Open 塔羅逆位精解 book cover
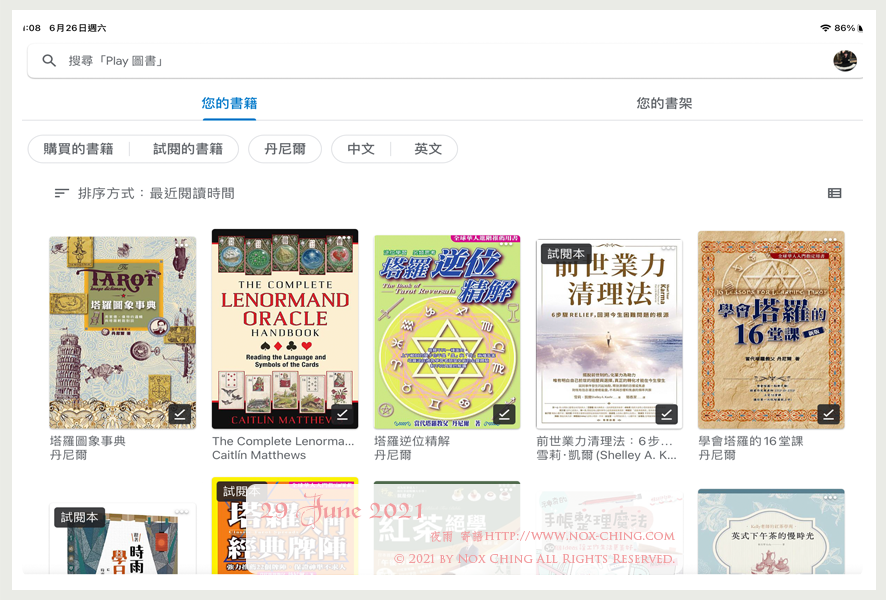This screenshot has height=600, width=886. pos(447,332)
